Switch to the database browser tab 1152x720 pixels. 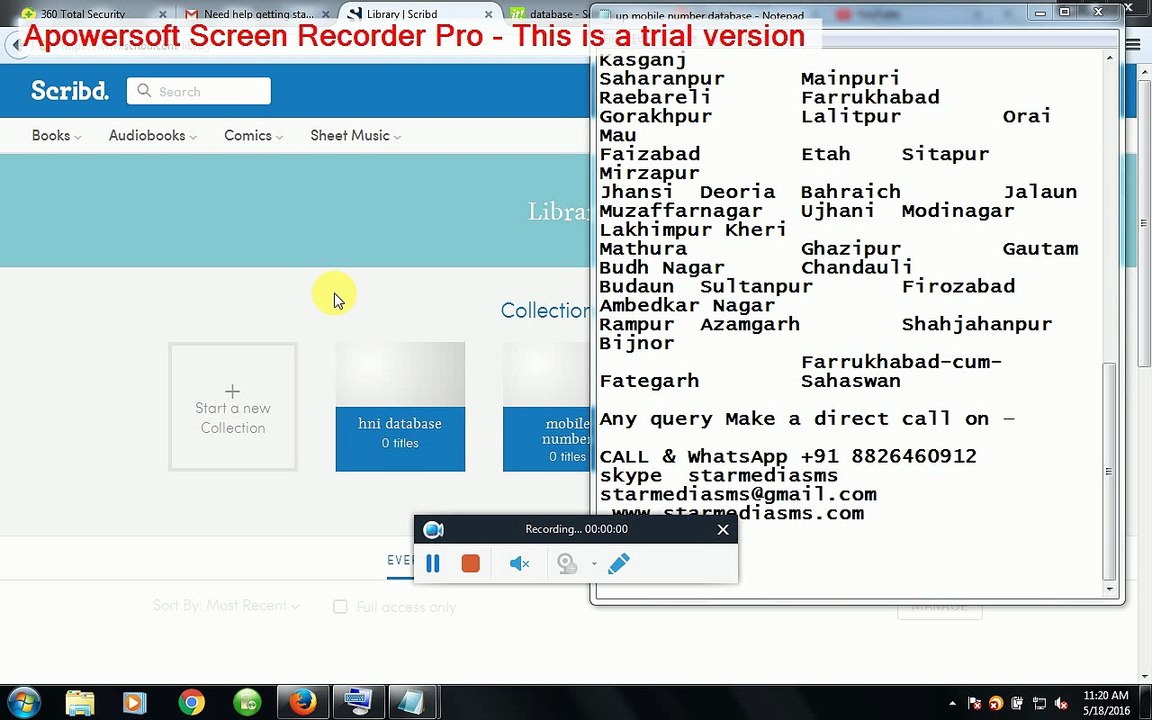[551, 14]
